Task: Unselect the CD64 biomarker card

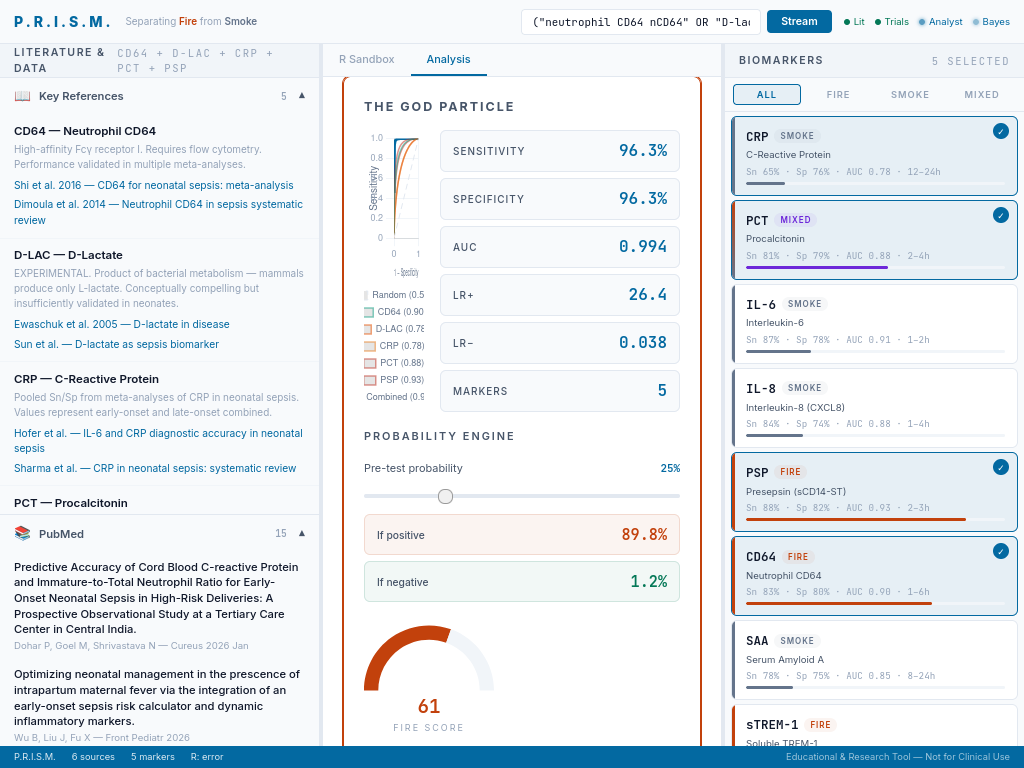Action: 1000,550
